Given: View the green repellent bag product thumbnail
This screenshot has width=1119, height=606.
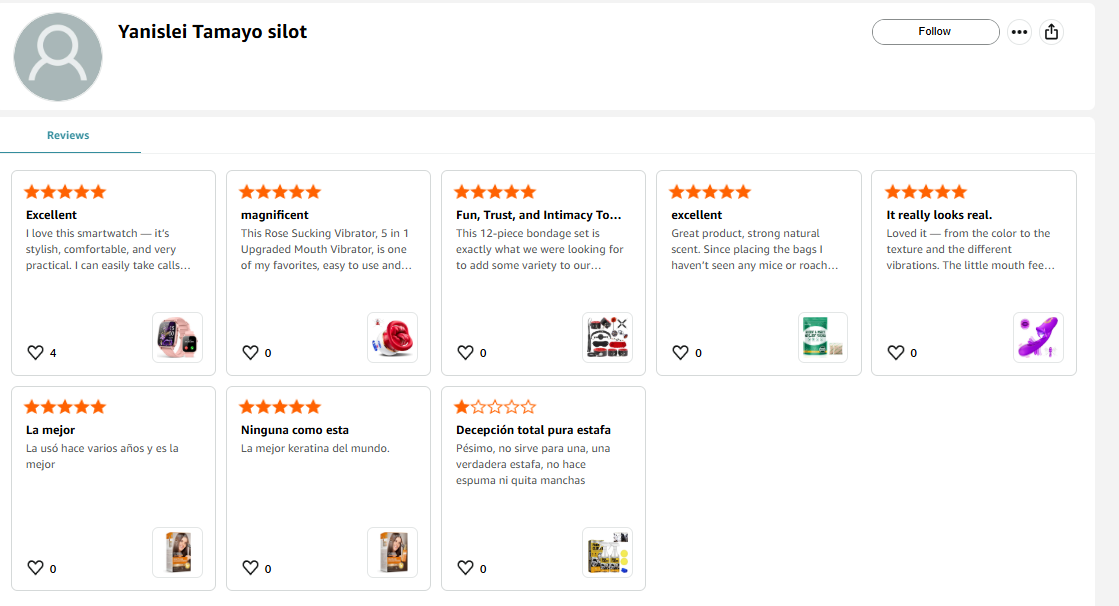Looking at the screenshot, I should coord(822,338).
